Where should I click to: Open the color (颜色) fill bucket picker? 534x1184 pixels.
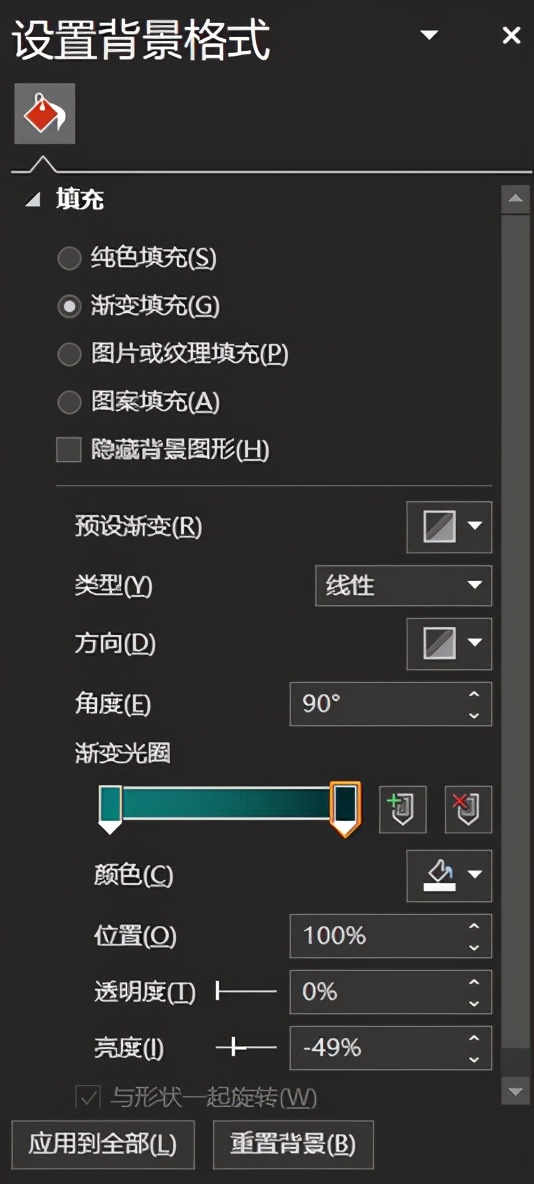pyautogui.click(x=449, y=876)
